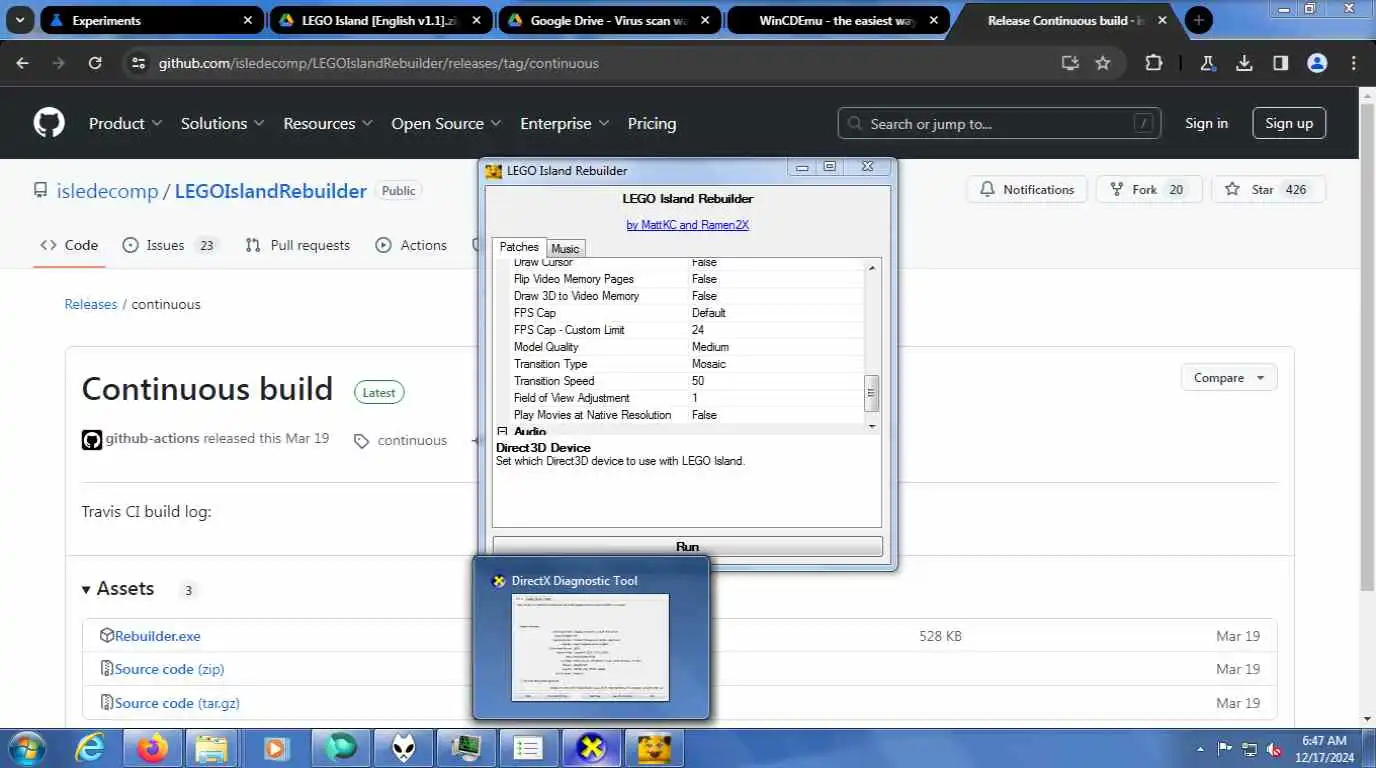The image size is (1376, 768).
Task: Click Sign up button on GitHub
Action: [1289, 123]
